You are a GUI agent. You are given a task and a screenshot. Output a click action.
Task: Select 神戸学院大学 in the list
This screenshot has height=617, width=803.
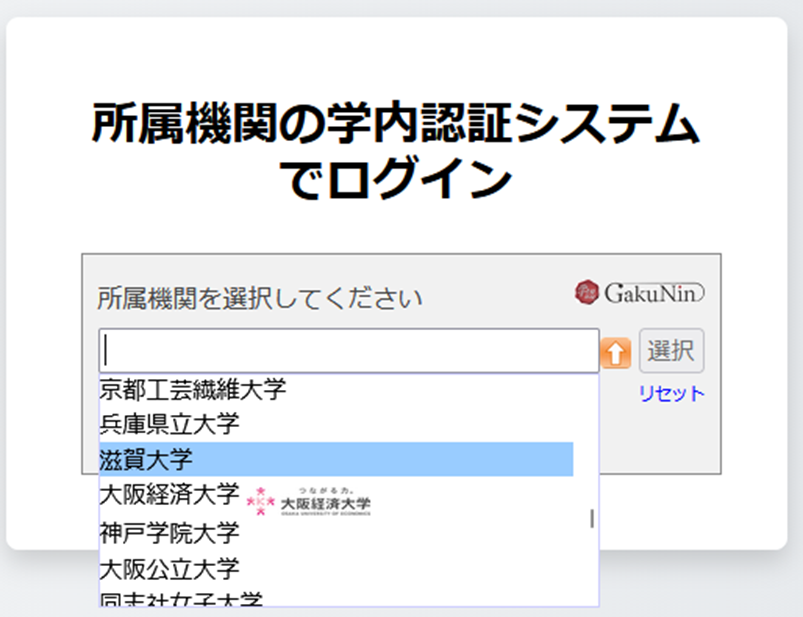tap(169, 532)
